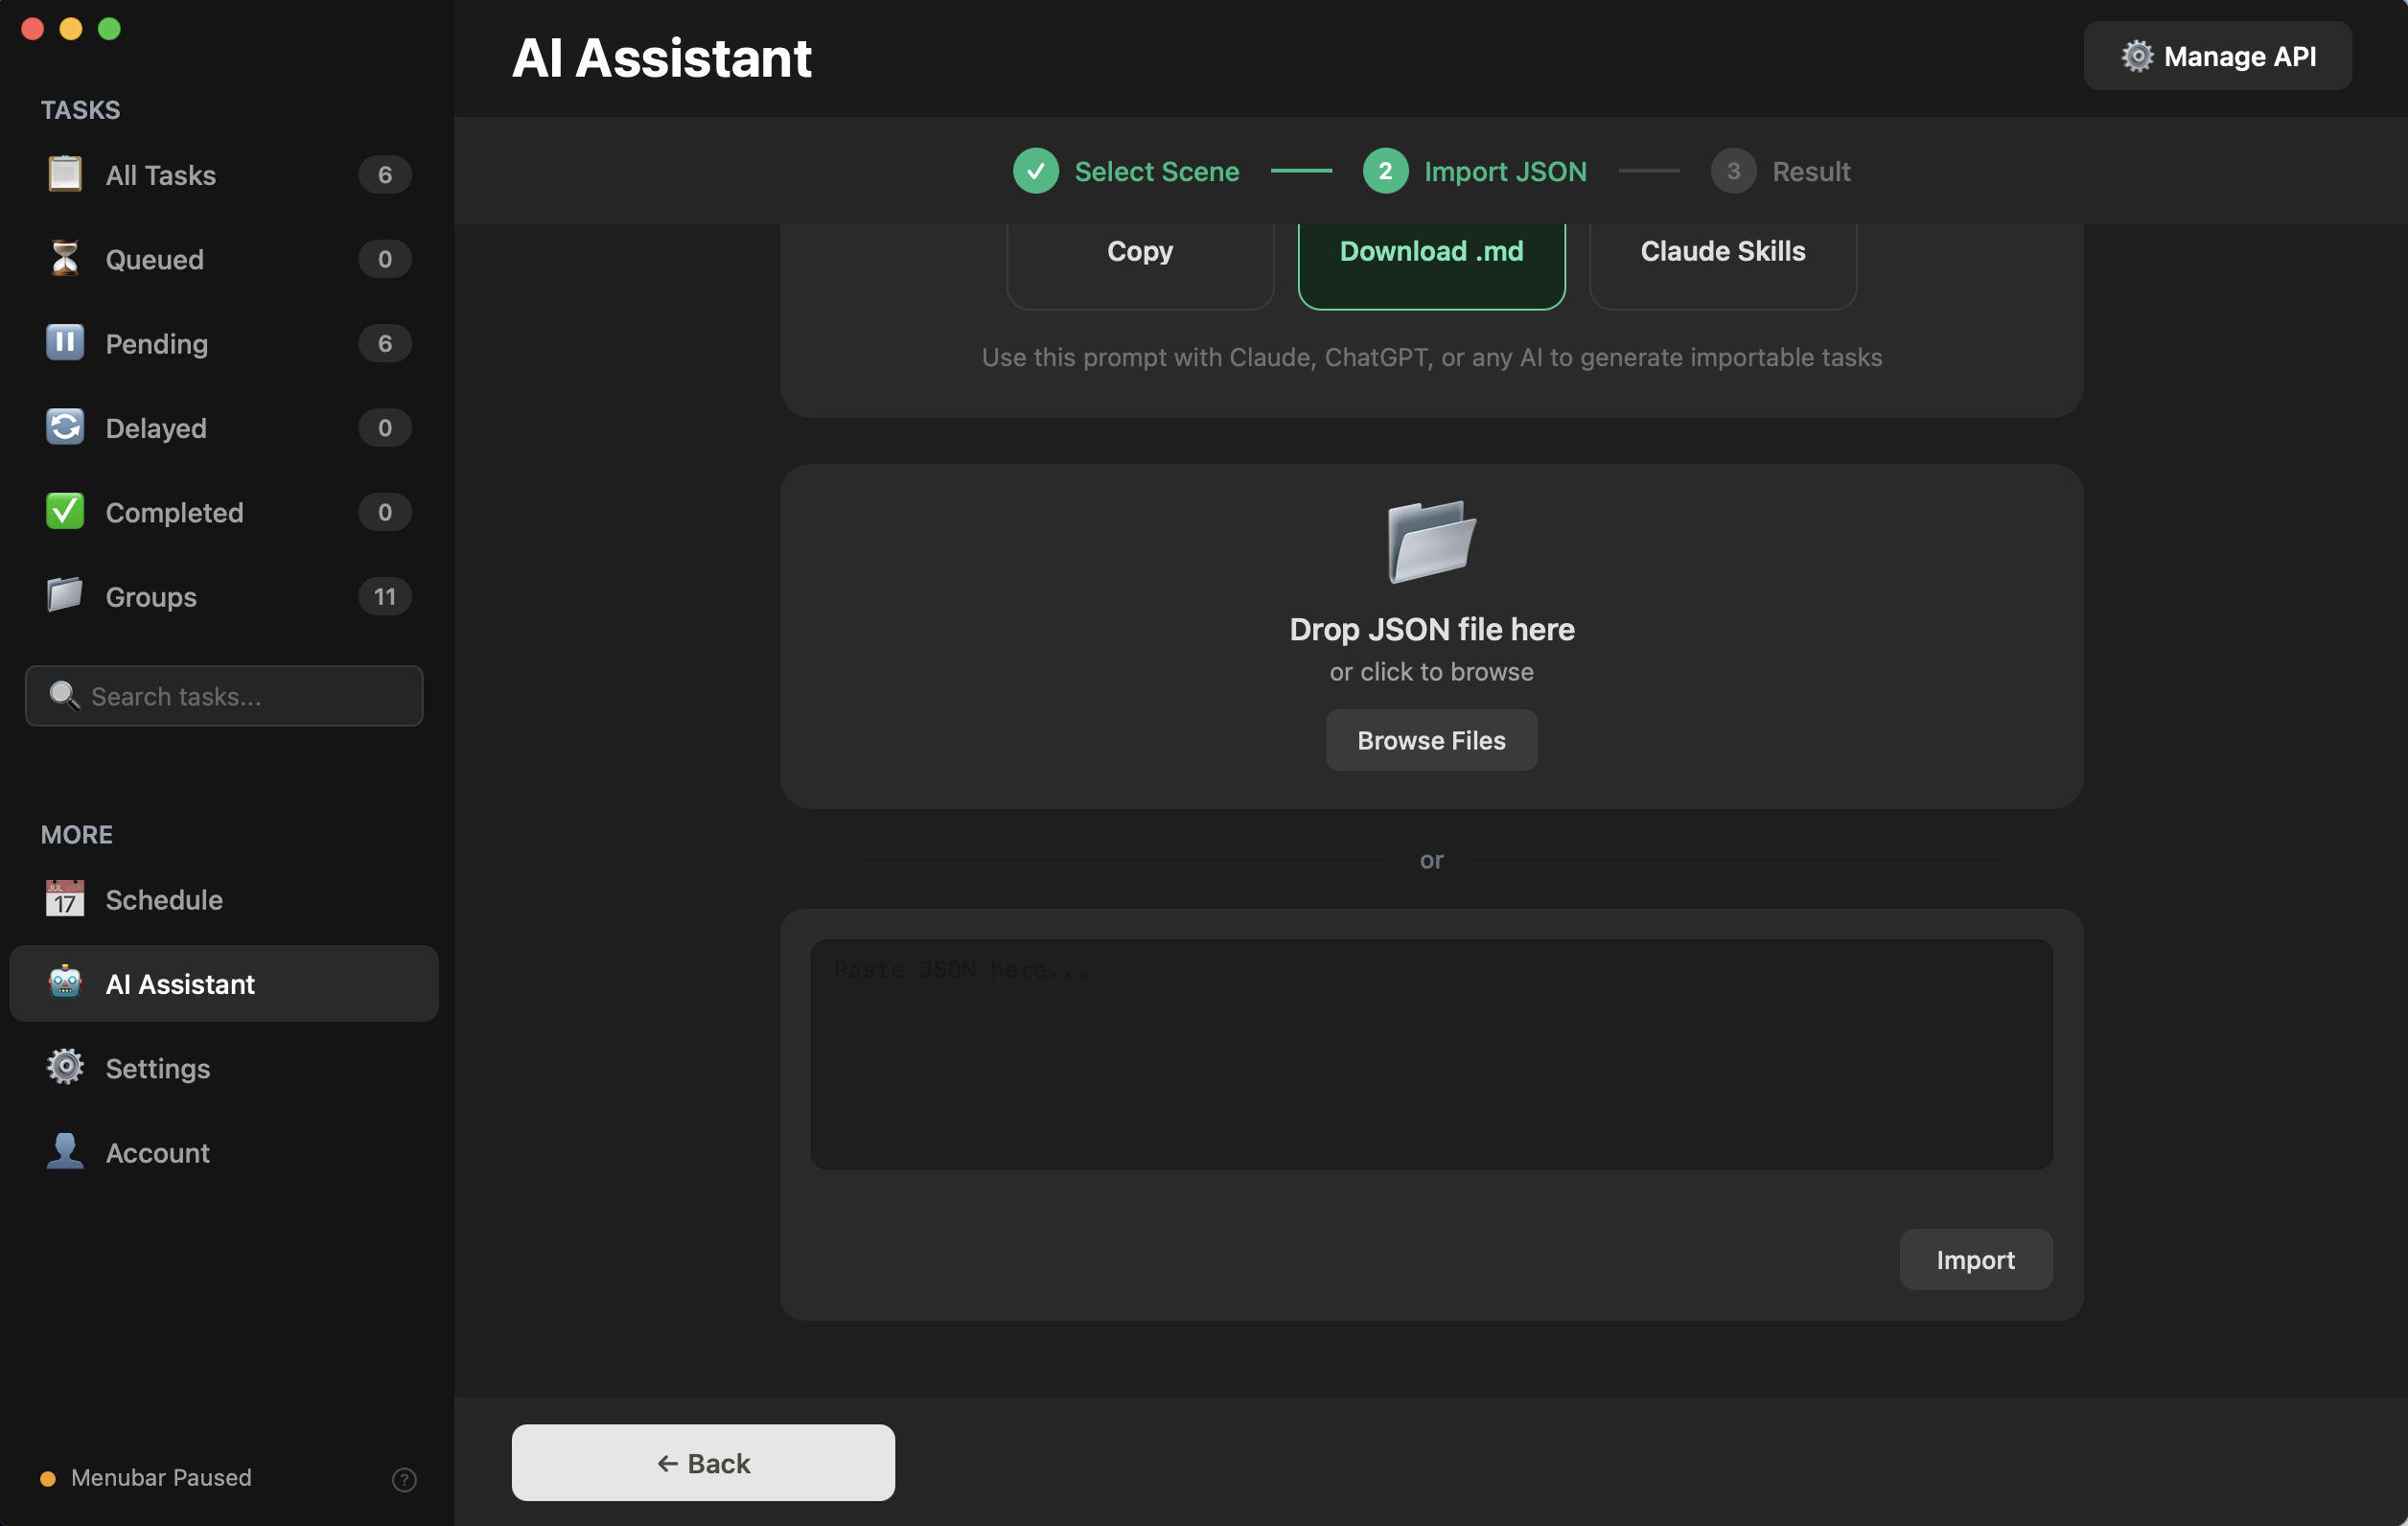Click the folder icon in the drop zone
This screenshot has height=1526, width=2408.
[x=1431, y=541]
